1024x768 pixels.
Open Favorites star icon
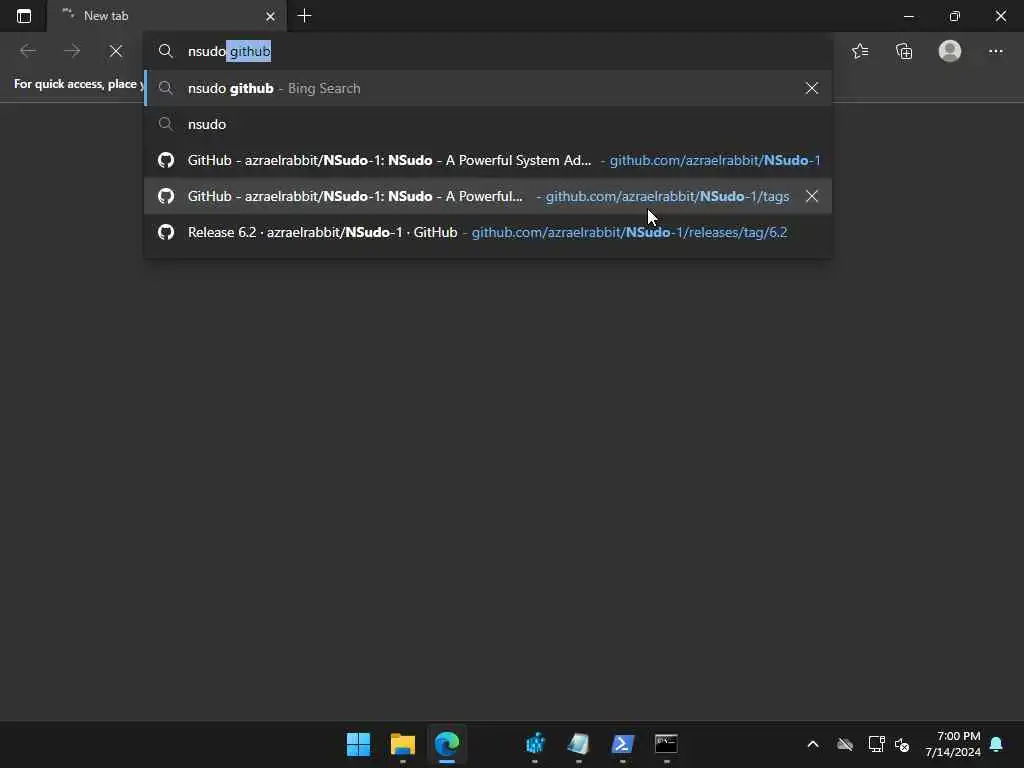860,51
